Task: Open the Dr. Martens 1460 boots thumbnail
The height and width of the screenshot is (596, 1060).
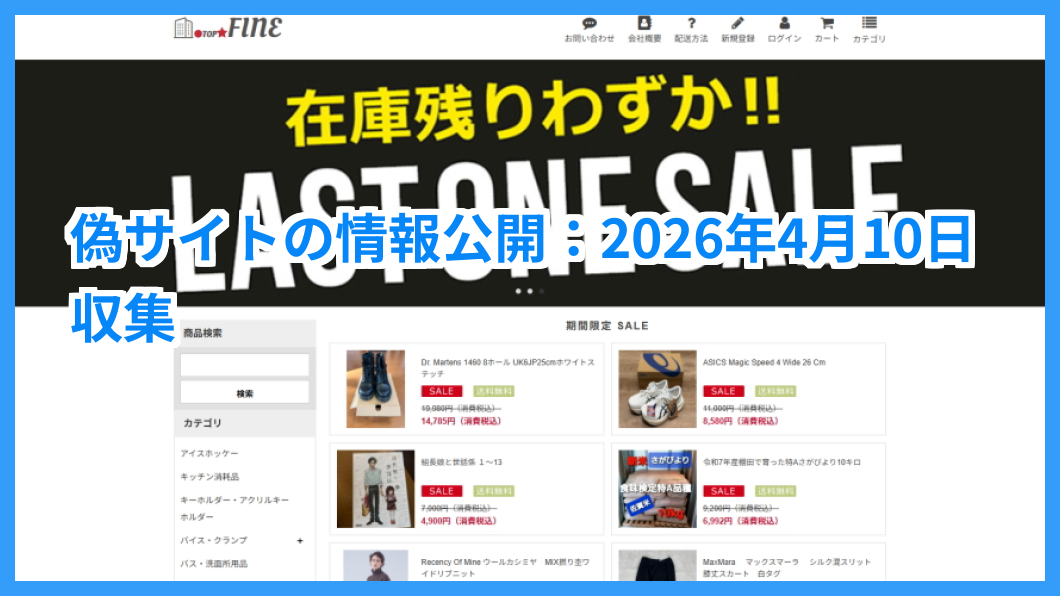Action: (x=376, y=389)
